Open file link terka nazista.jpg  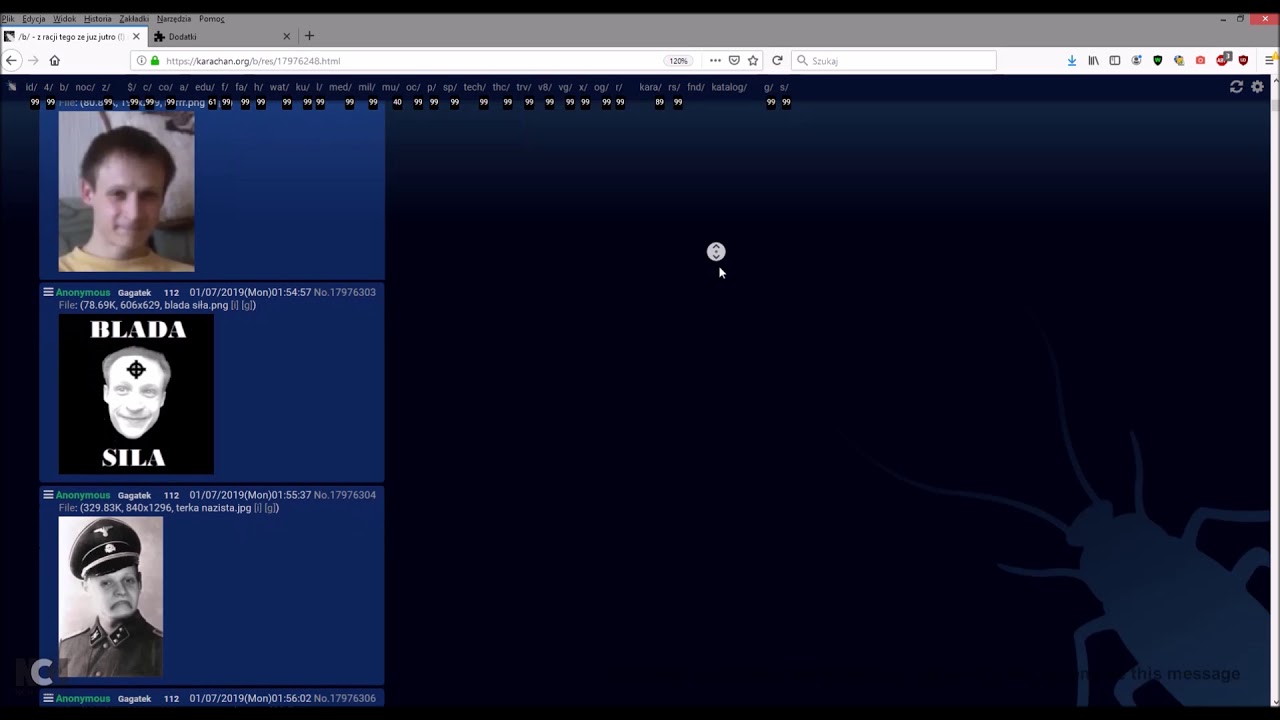(x=213, y=508)
